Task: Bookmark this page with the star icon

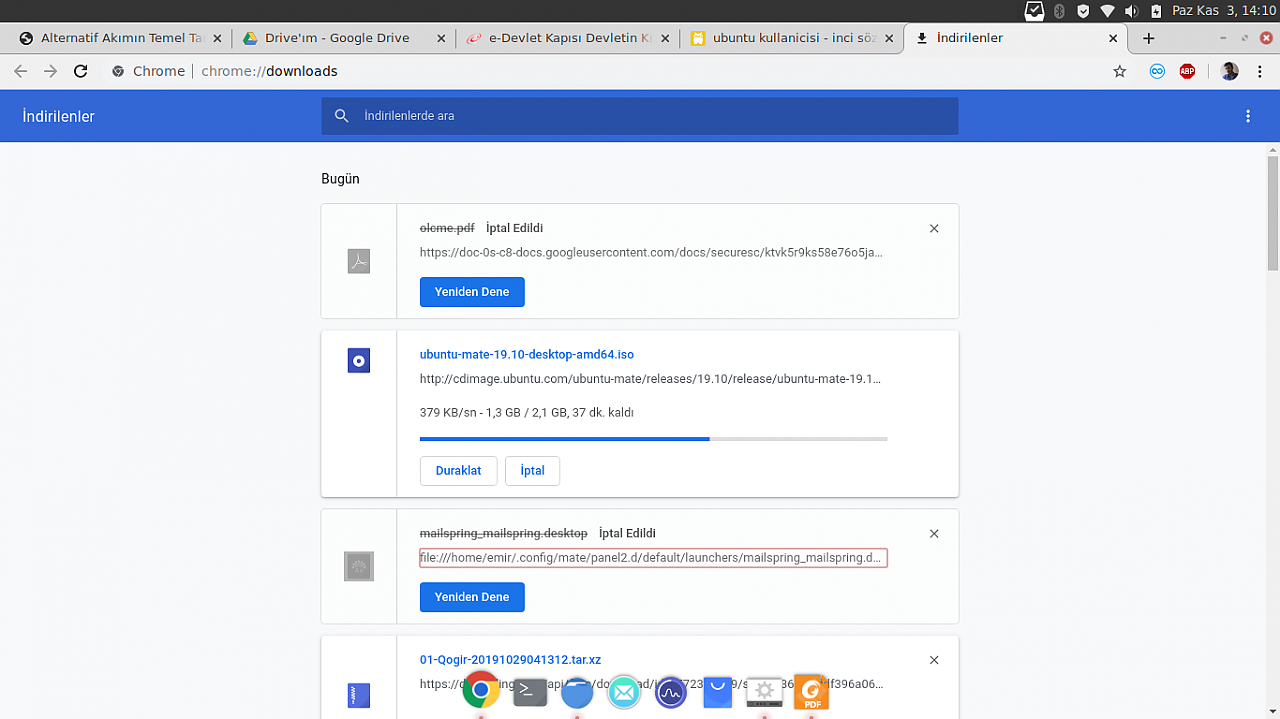Action: point(1120,71)
